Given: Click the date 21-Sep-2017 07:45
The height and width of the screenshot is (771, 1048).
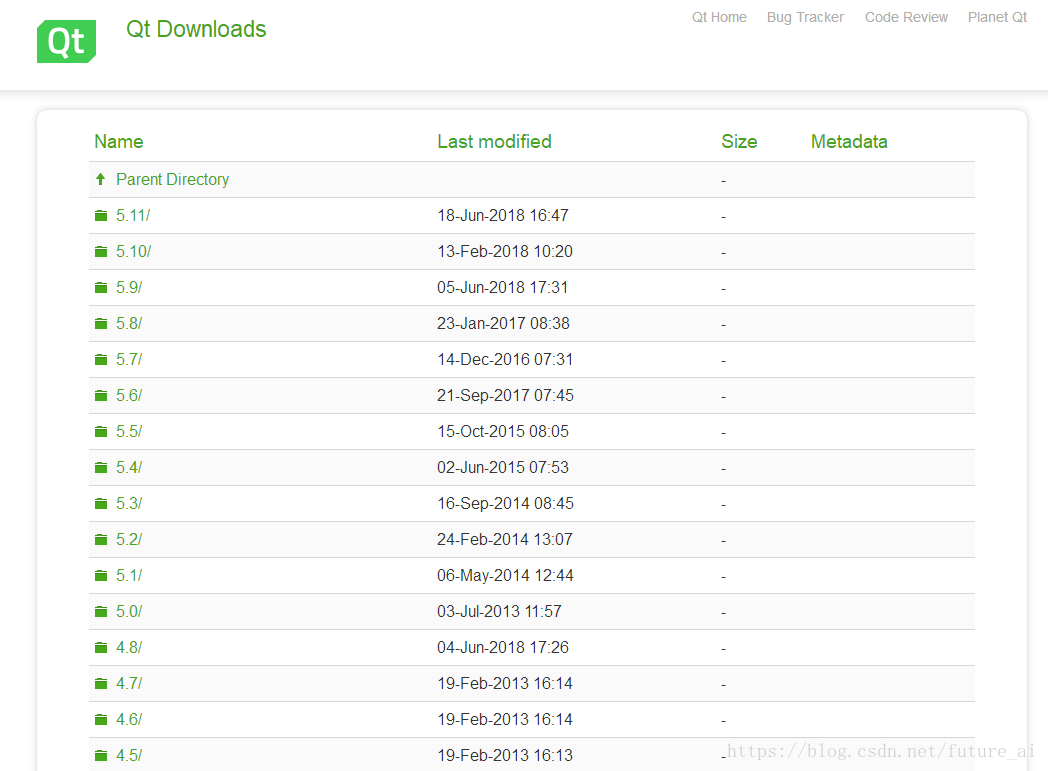Looking at the screenshot, I should tap(505, 396).
